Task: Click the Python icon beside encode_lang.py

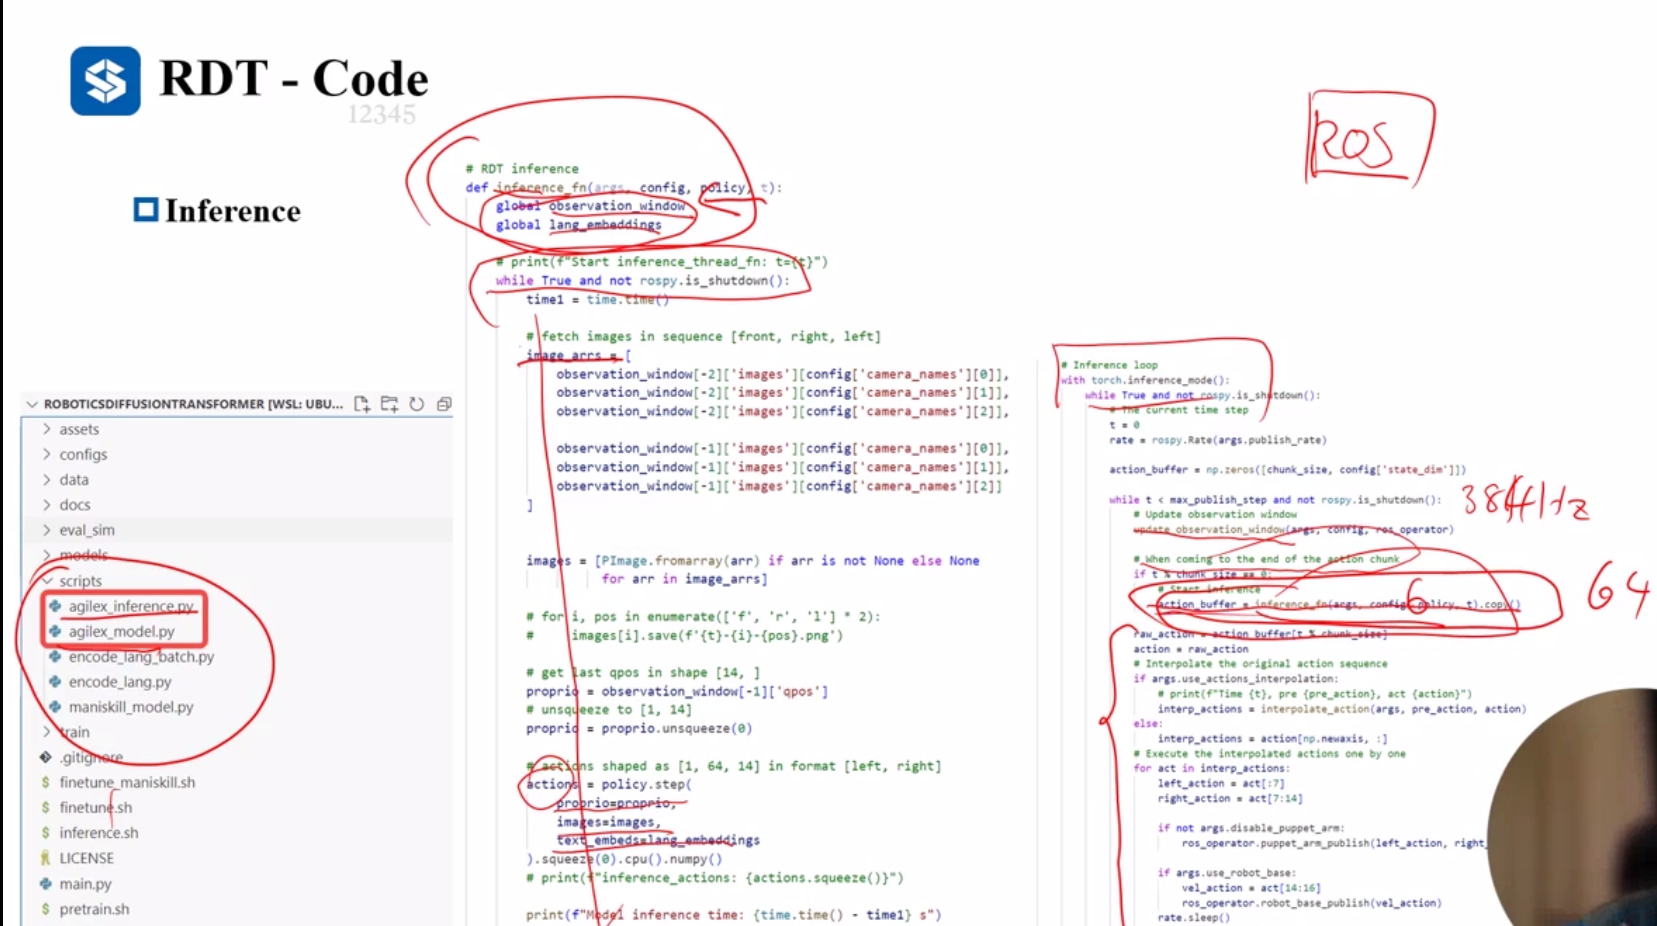Action: (55, 681)
